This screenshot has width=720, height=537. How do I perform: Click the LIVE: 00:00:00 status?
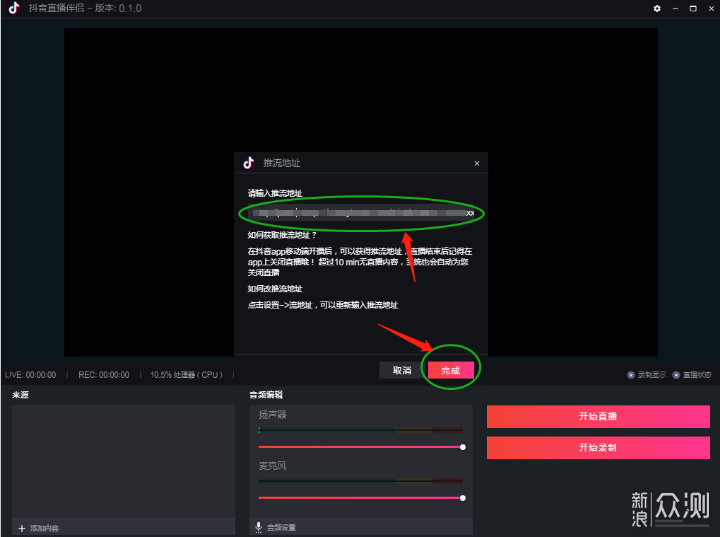(30, 375)
